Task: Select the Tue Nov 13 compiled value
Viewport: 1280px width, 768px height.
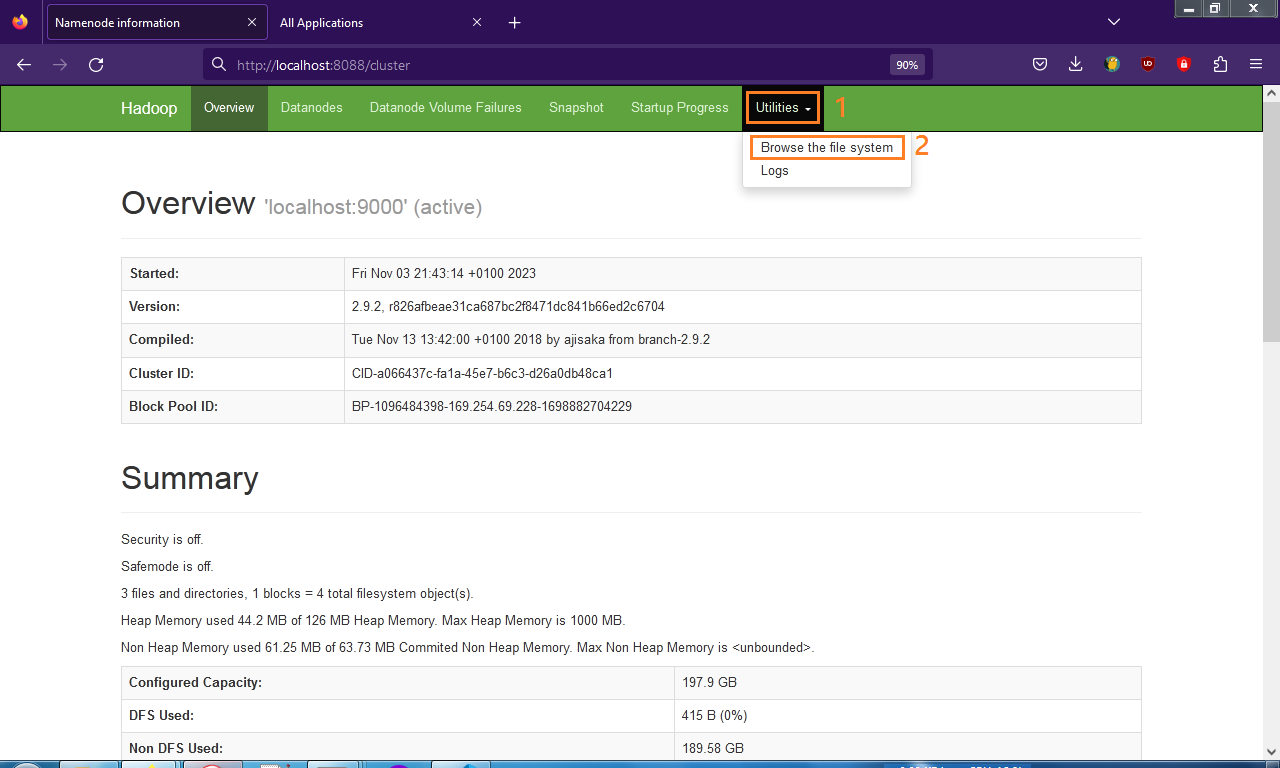Action: coord(531,340)
